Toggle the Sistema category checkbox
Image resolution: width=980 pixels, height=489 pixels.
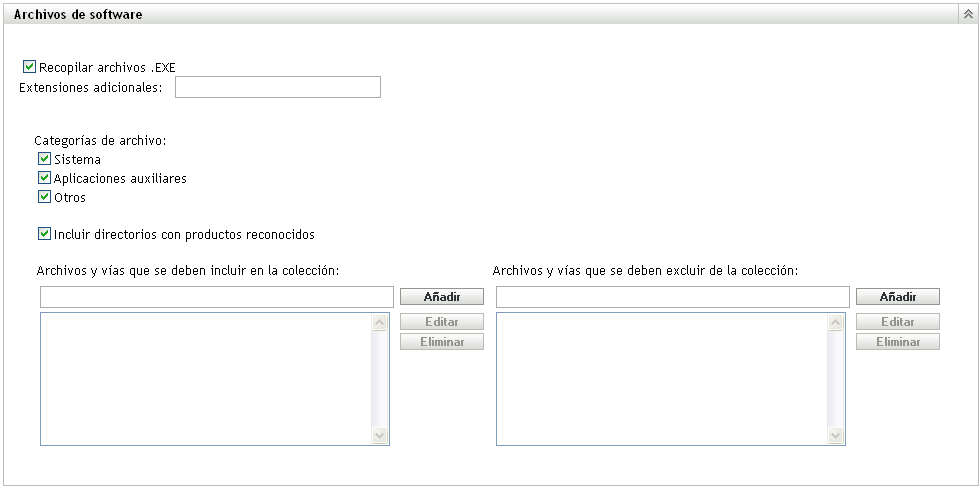[44, 159]
